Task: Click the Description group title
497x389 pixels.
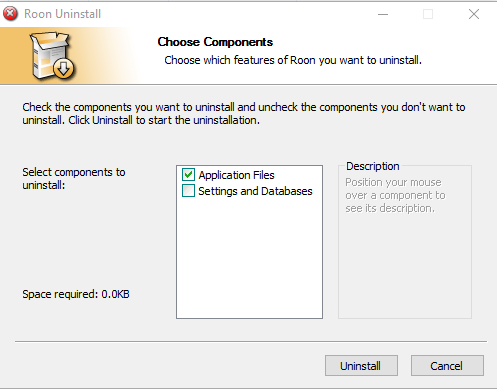Action: click(372, 166)
